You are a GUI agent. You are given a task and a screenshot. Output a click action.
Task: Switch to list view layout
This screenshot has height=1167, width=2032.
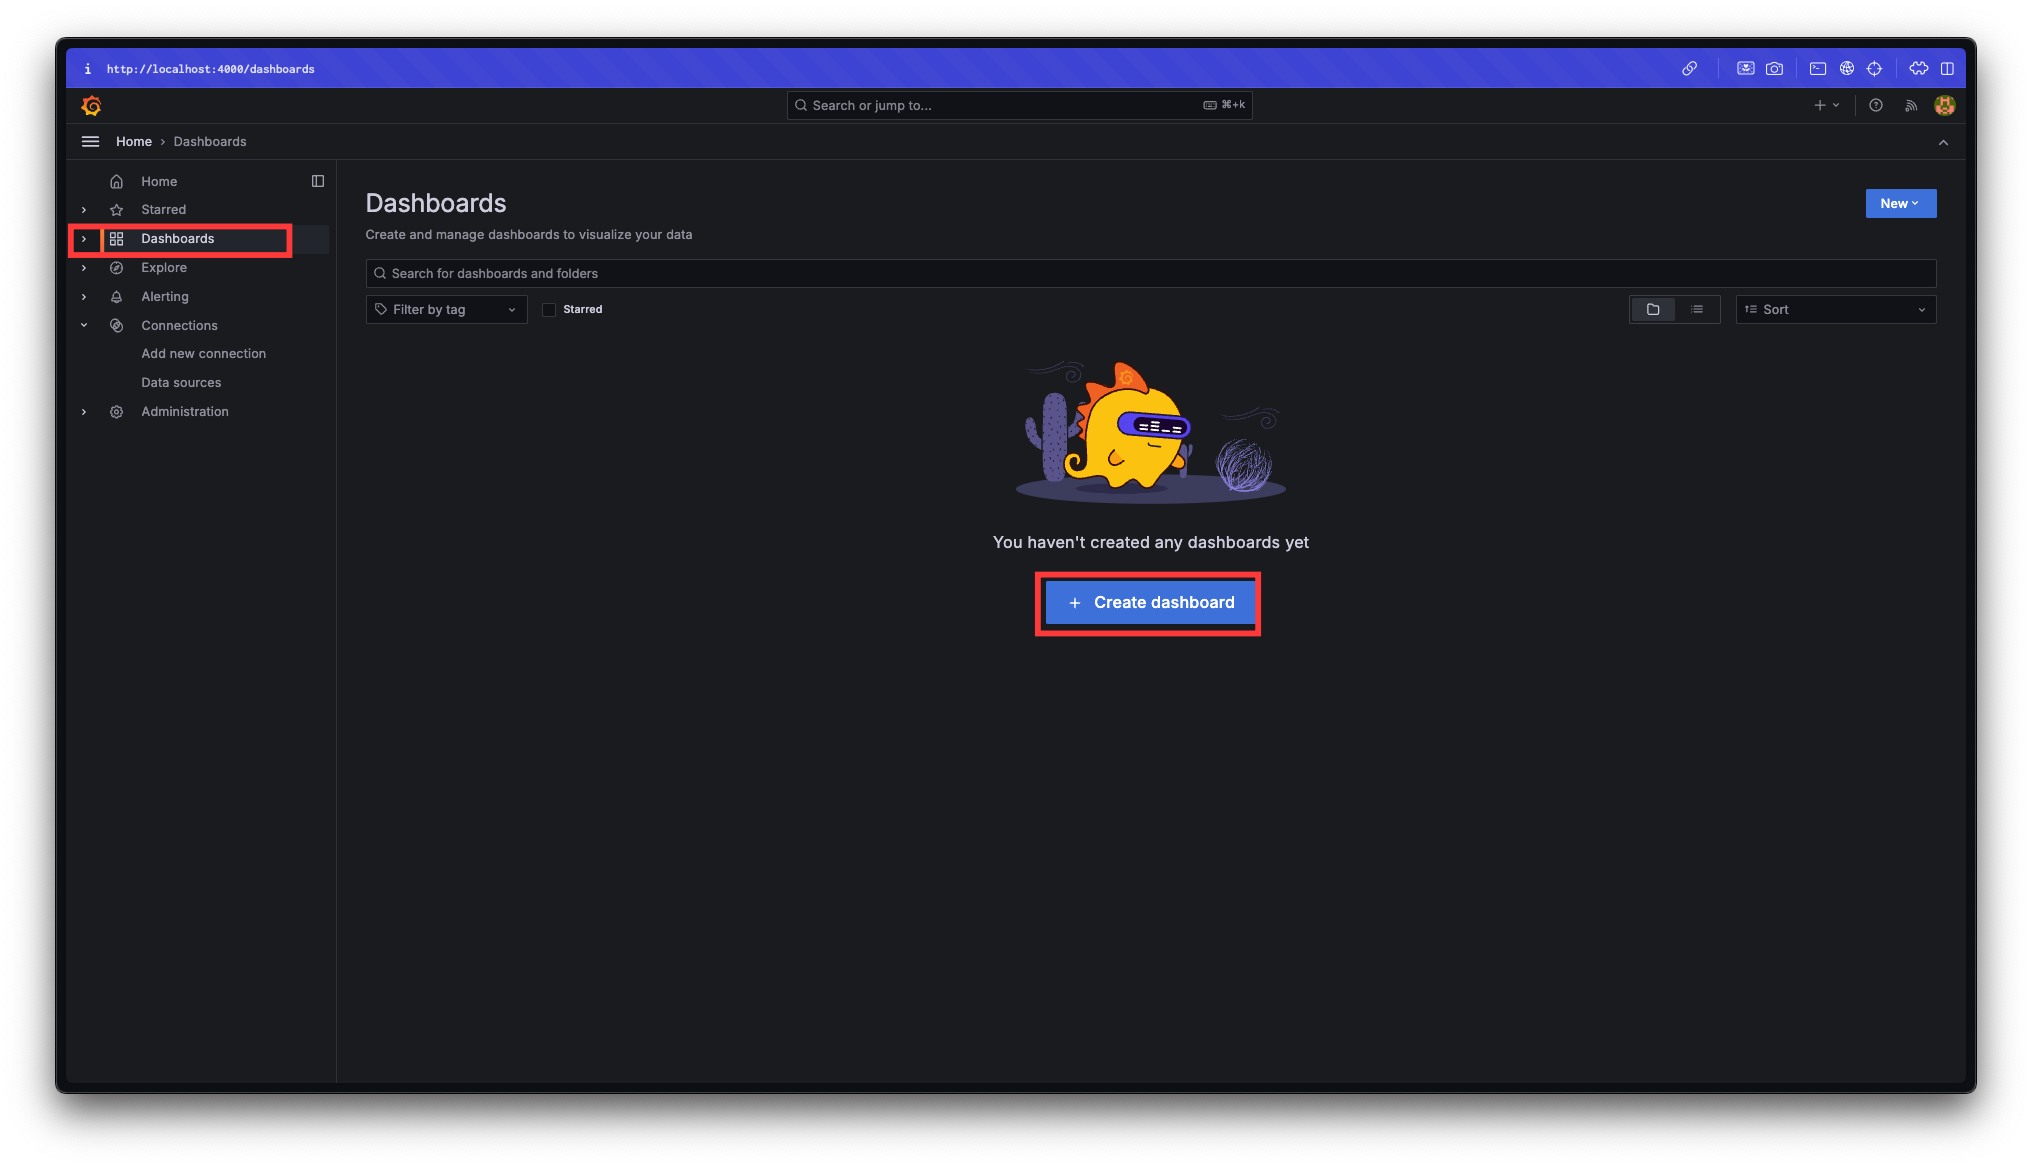1697,309
